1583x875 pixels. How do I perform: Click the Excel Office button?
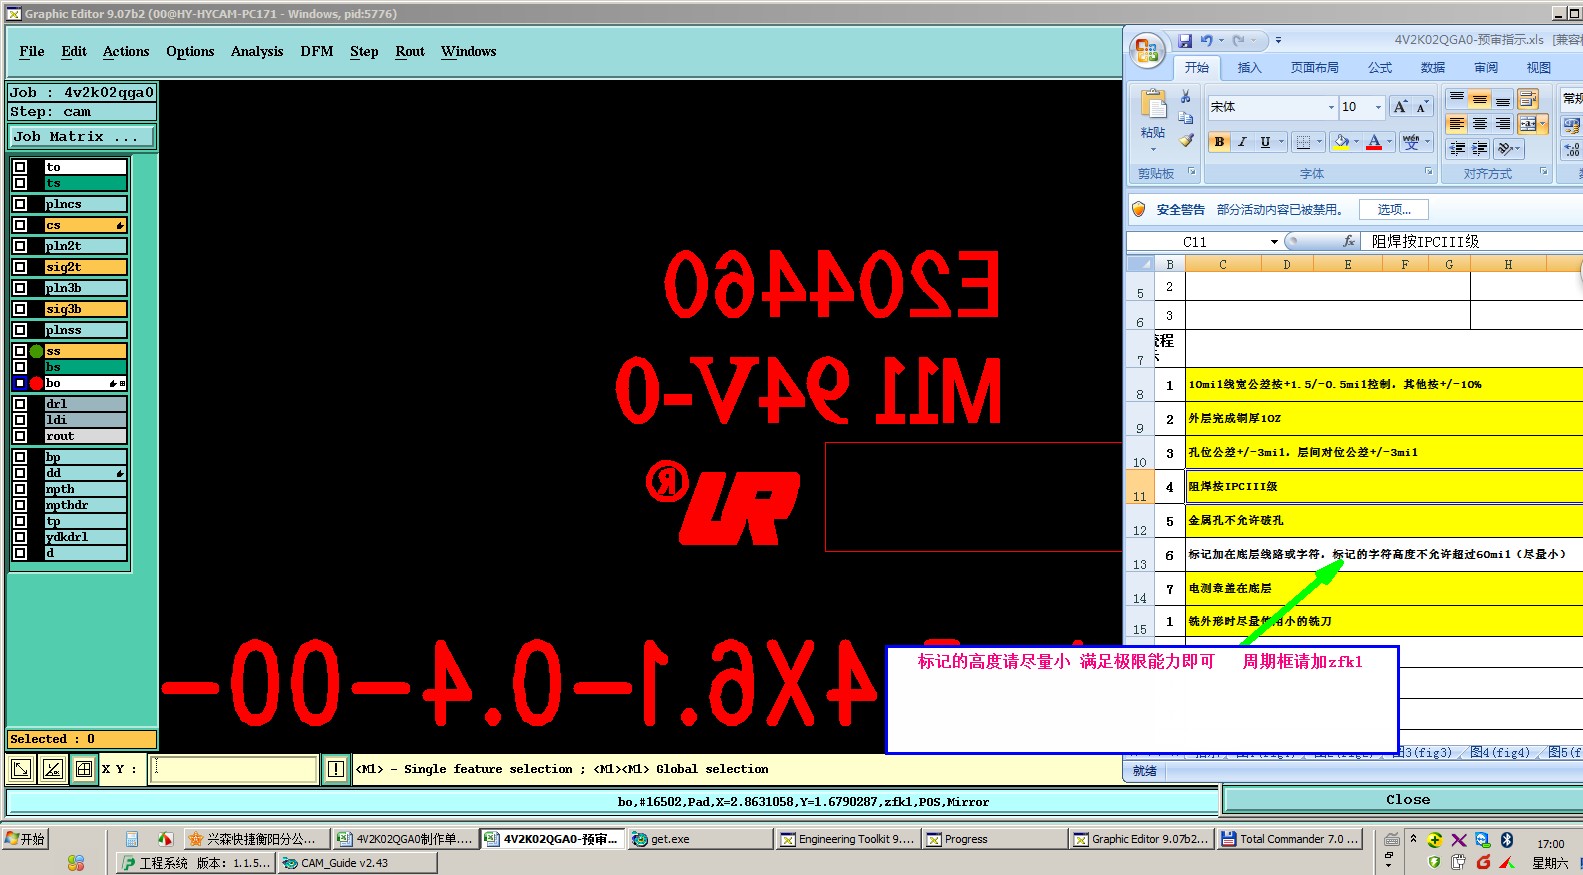pyautogui.click(x=1147, y=50)
